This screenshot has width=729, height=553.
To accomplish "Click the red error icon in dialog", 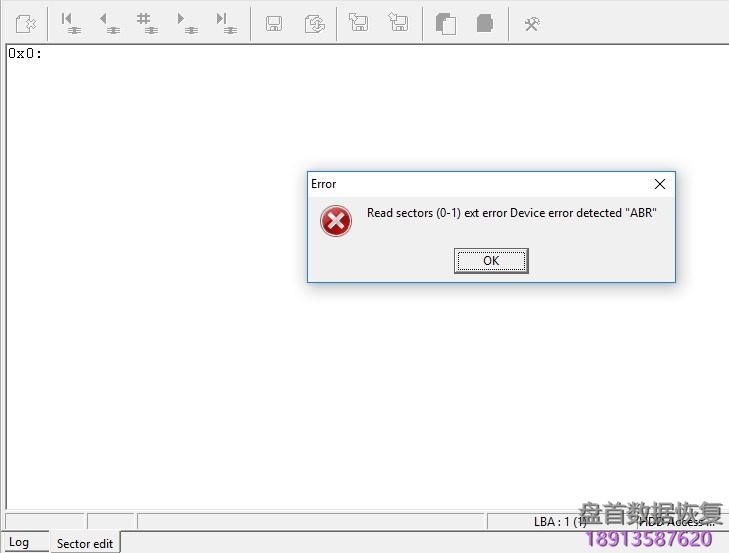I will (336, 221).
